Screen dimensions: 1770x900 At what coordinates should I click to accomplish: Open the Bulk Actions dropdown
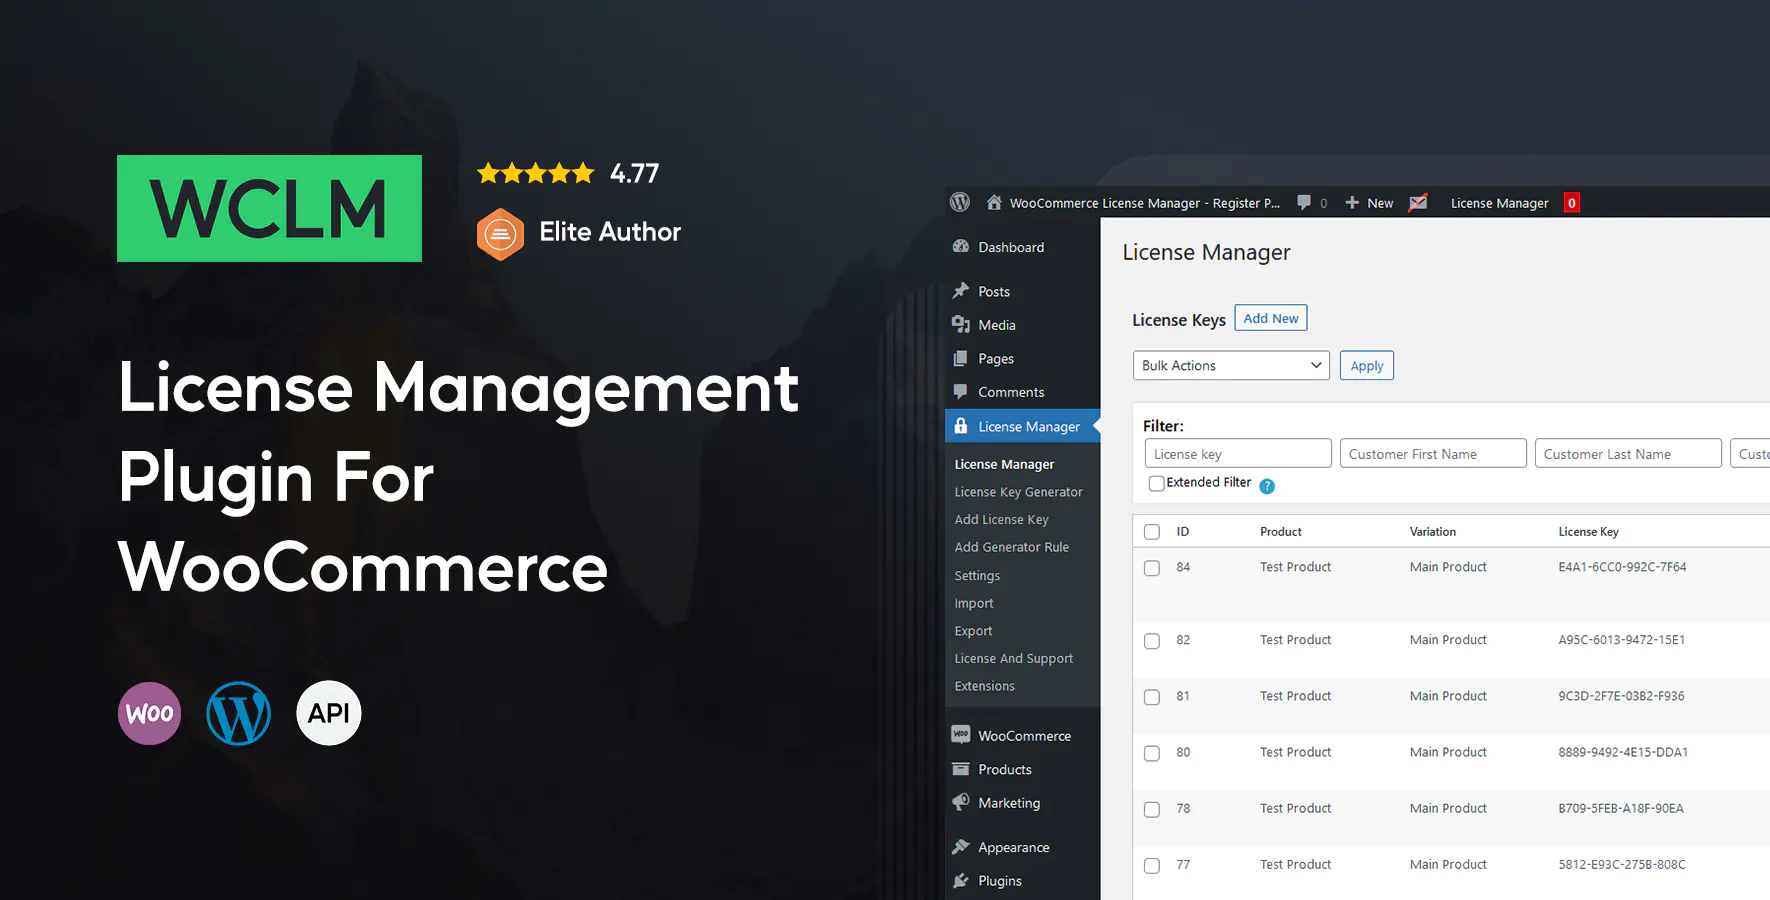(x=1230, y=365)
